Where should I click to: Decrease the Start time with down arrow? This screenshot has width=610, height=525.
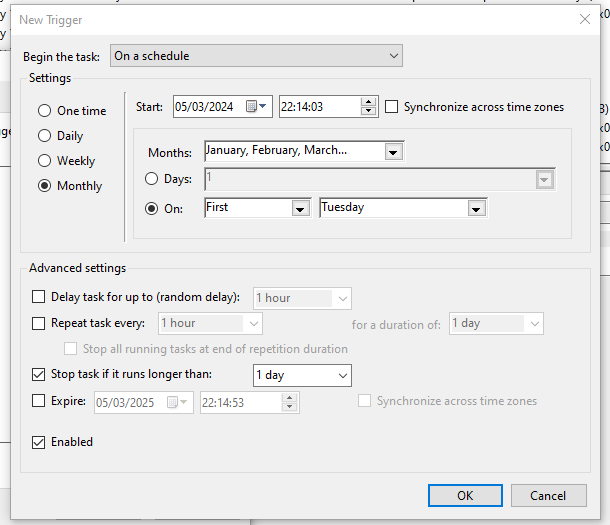pyautogui.click(x=369, y=111)
